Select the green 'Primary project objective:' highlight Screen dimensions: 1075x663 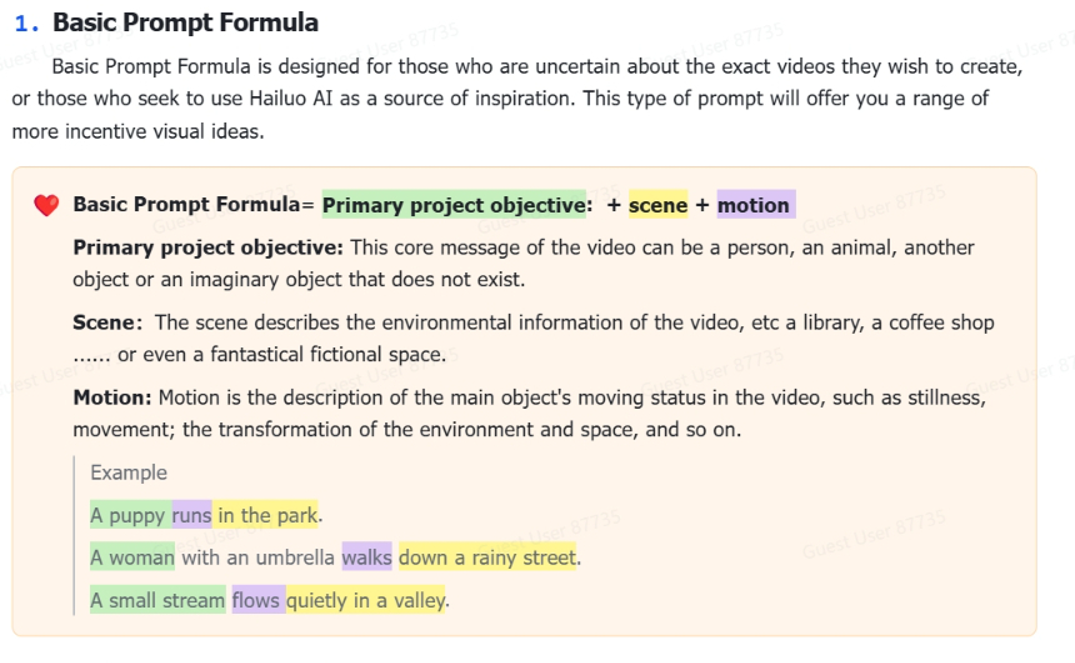point(454,204)
